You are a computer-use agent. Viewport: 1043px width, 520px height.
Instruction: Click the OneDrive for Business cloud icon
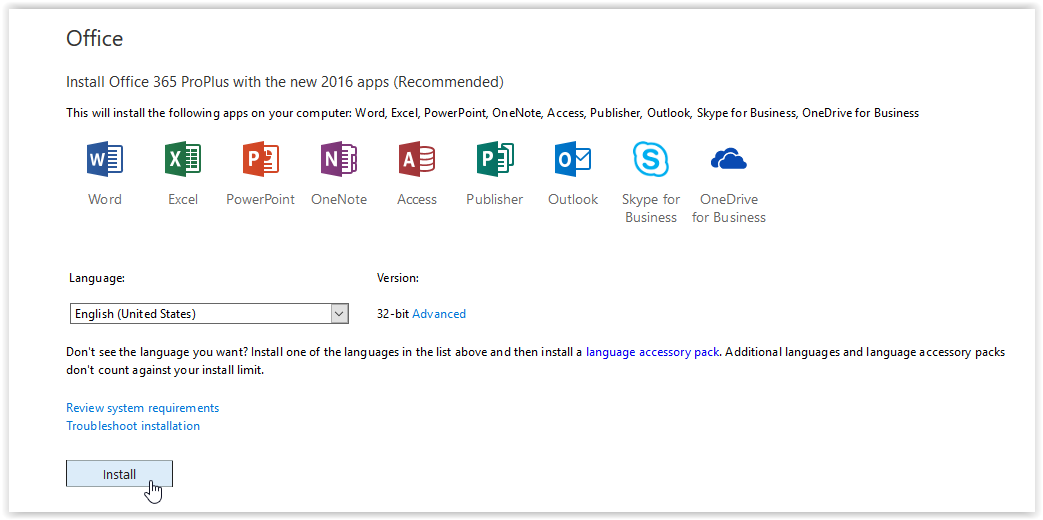point(729,159)
